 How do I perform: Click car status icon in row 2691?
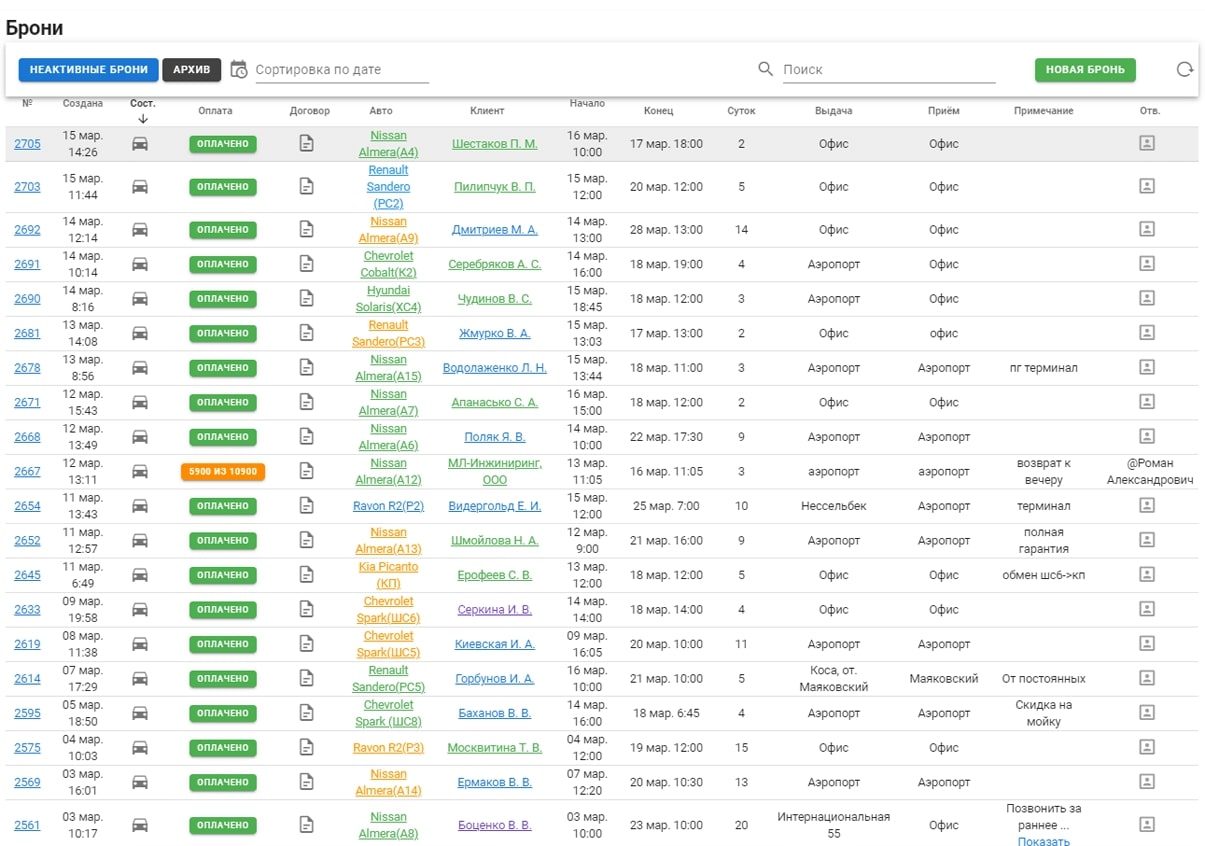[140, 264]
